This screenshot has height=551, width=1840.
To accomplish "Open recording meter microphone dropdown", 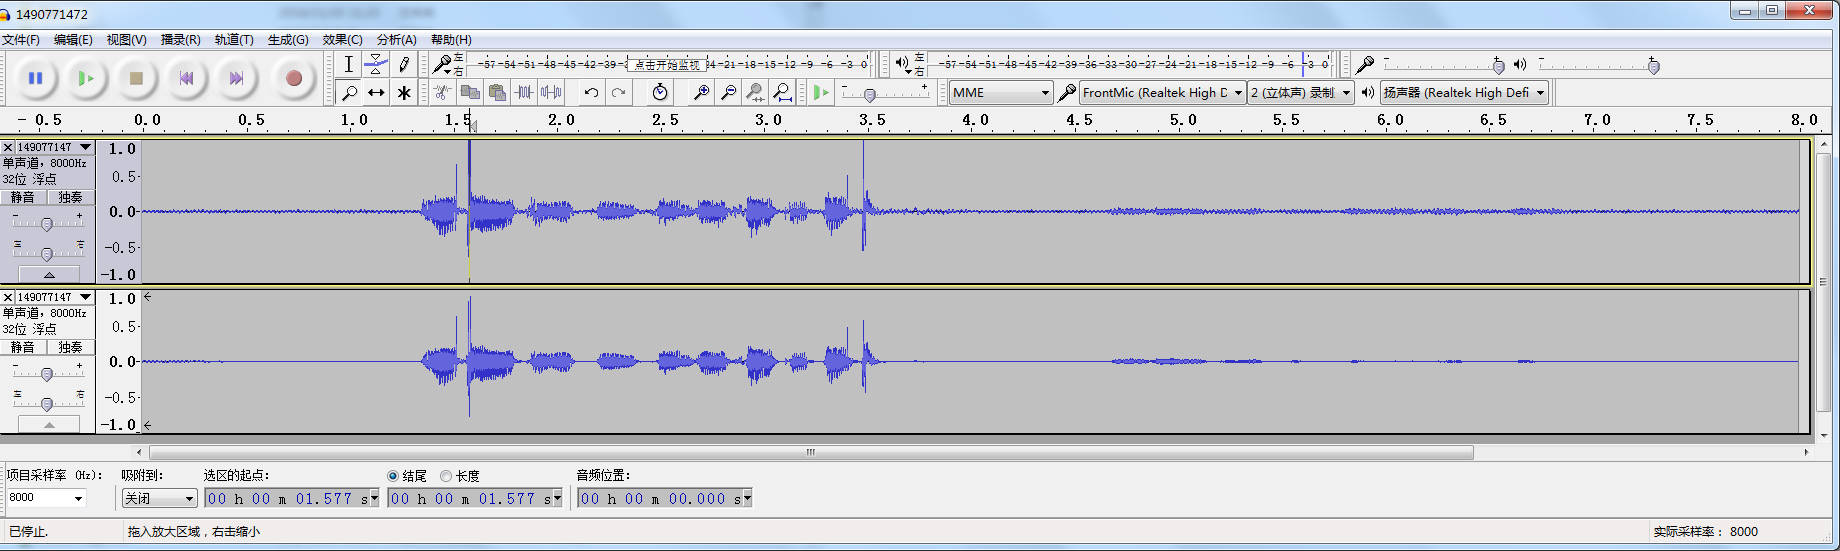I will tap(444, 65).
